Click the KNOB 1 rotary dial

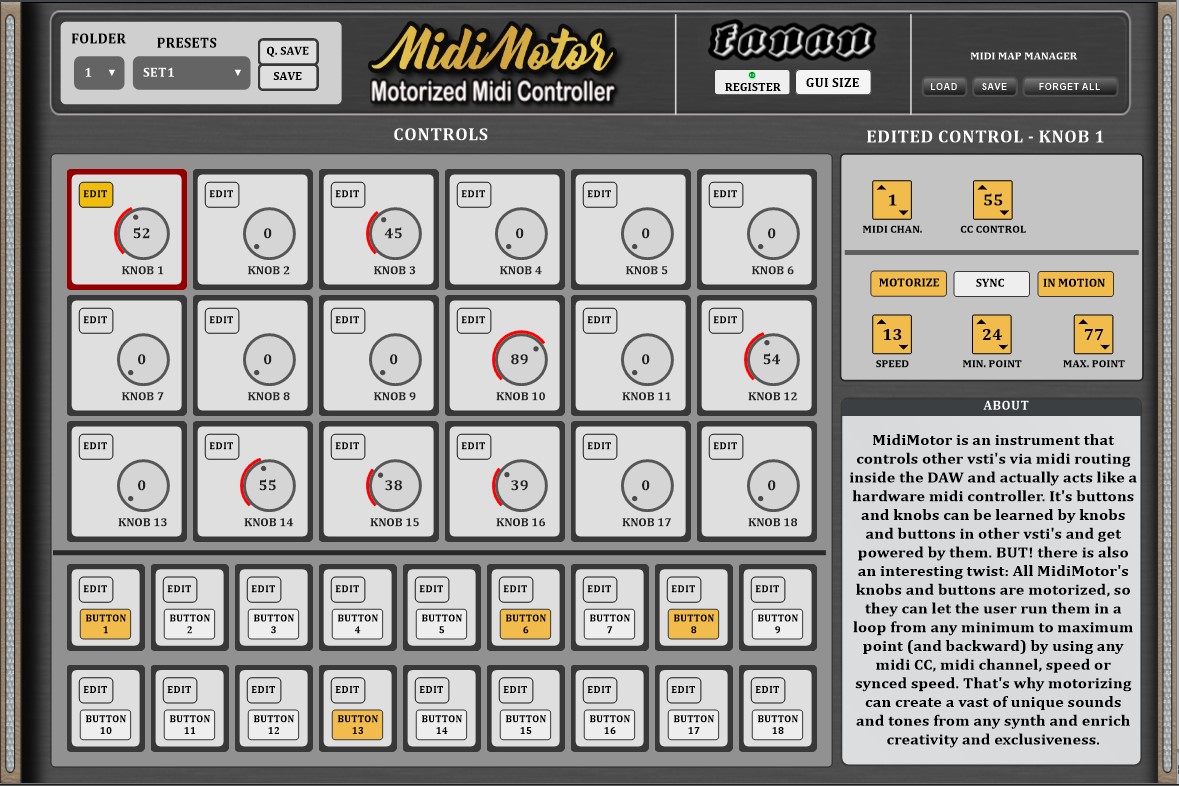pyautogui.click(x=142, y=232)
